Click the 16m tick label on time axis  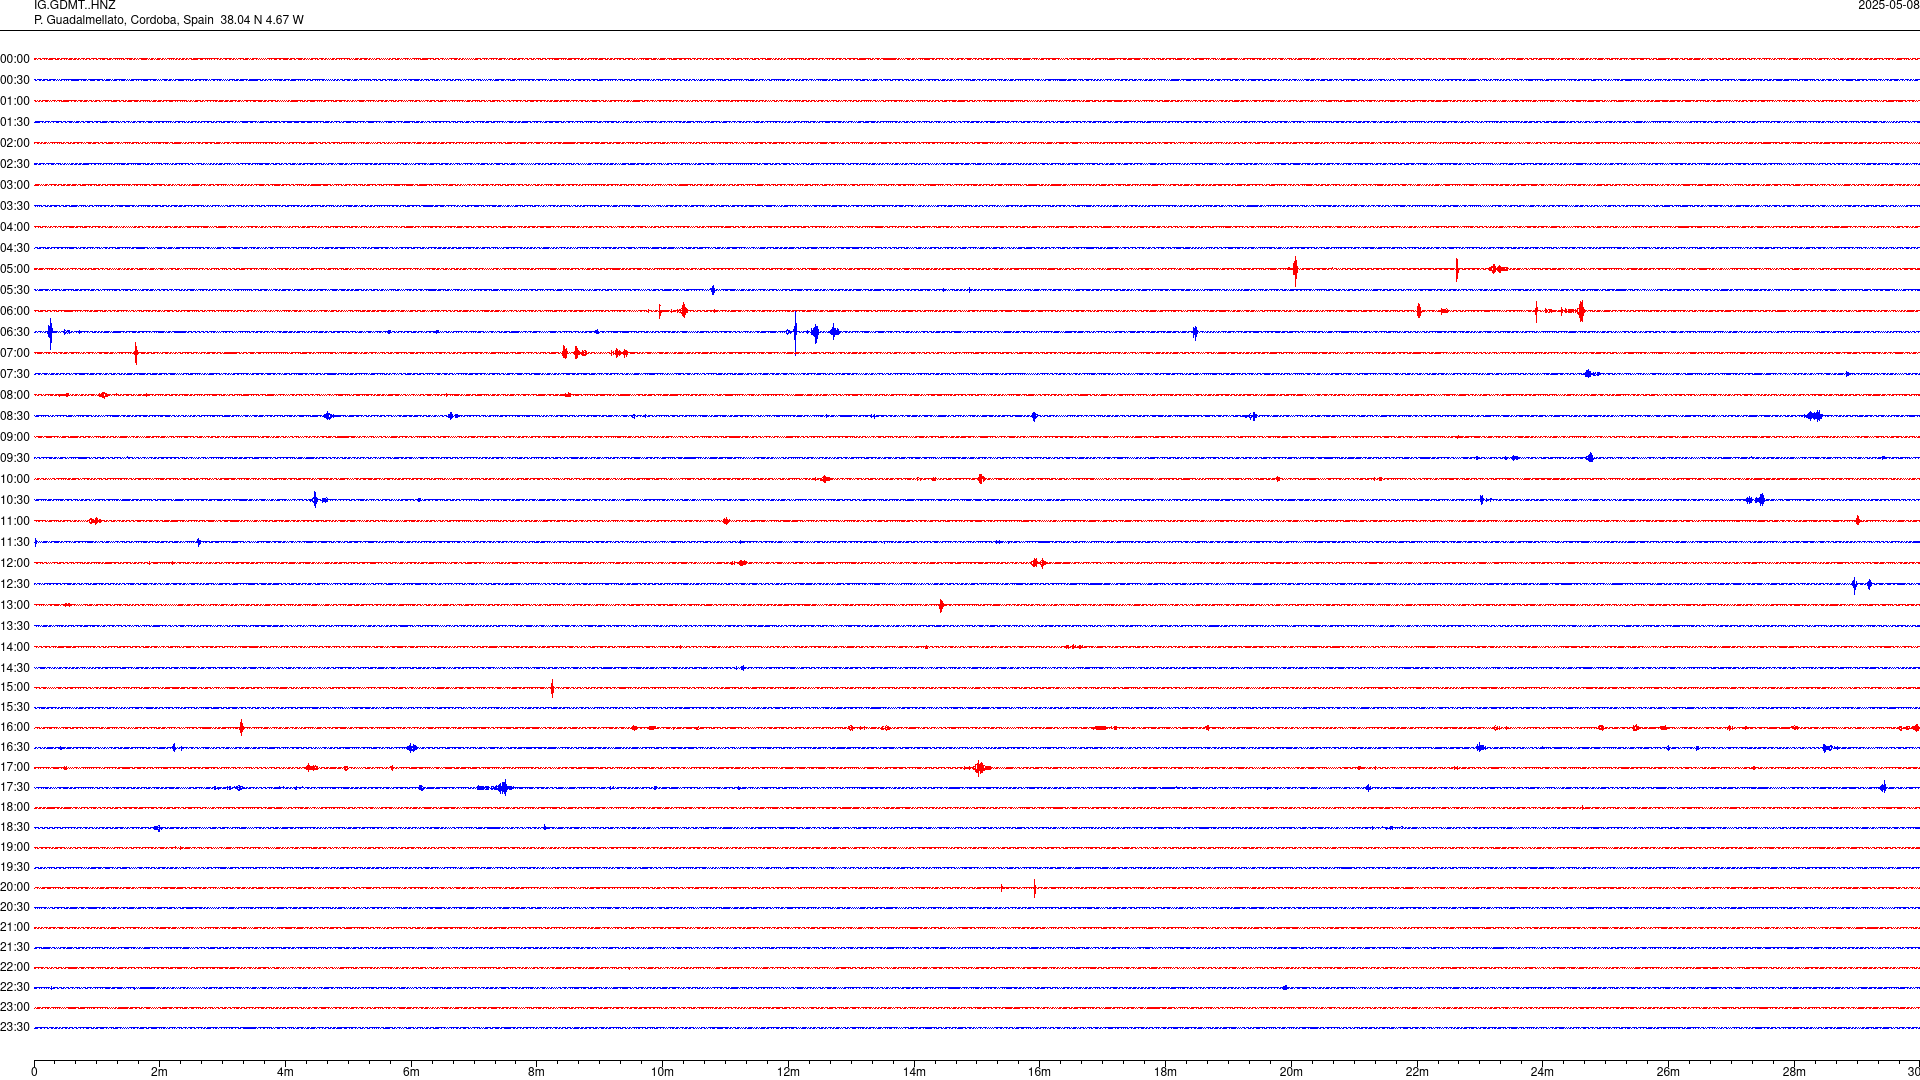(1040, 1072)
